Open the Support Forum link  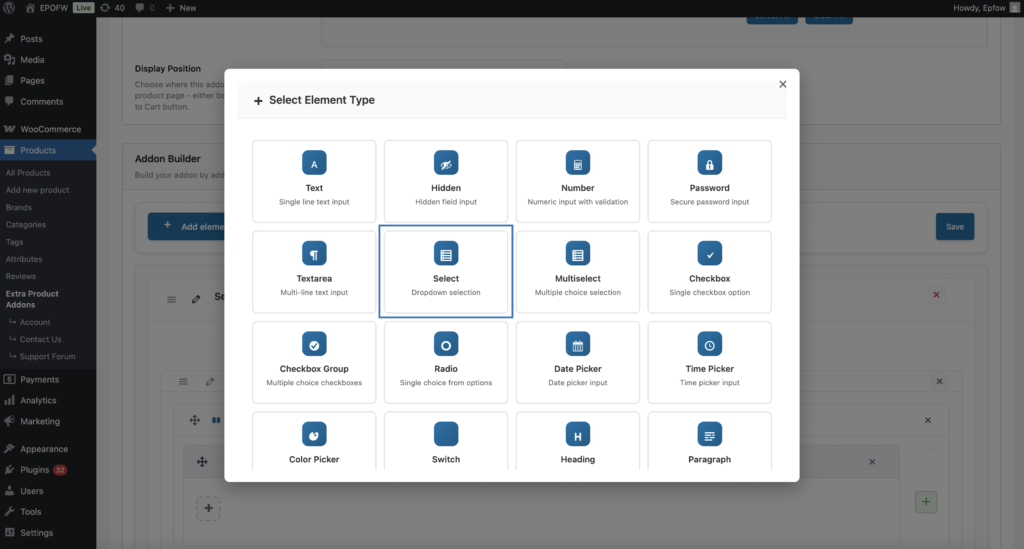(48, 357)
